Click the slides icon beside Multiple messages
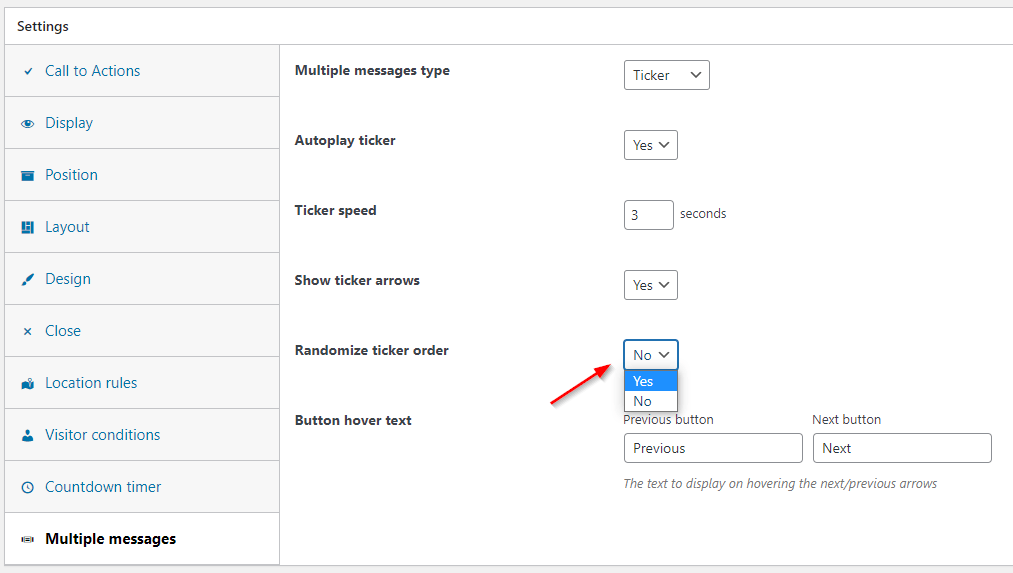The height and width of the screenshot is (573, 1013). [27, 539]
